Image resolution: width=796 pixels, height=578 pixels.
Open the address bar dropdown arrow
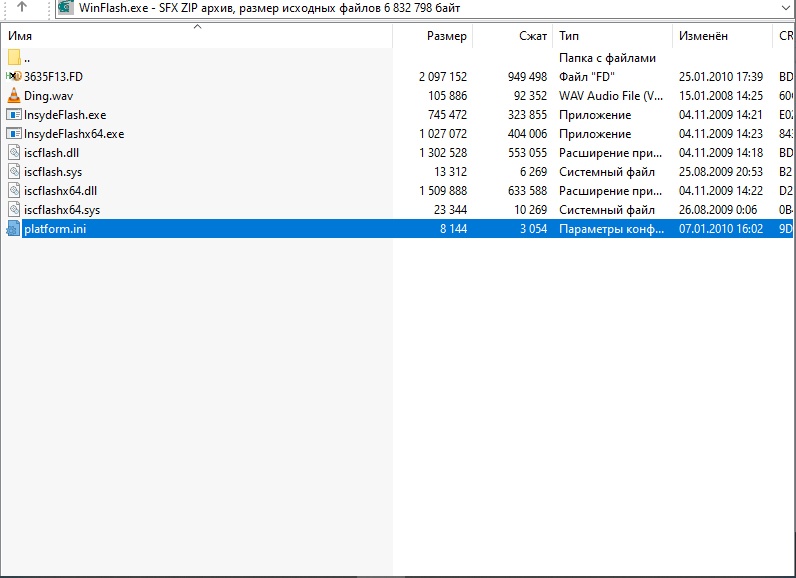(x=785, y=8)
